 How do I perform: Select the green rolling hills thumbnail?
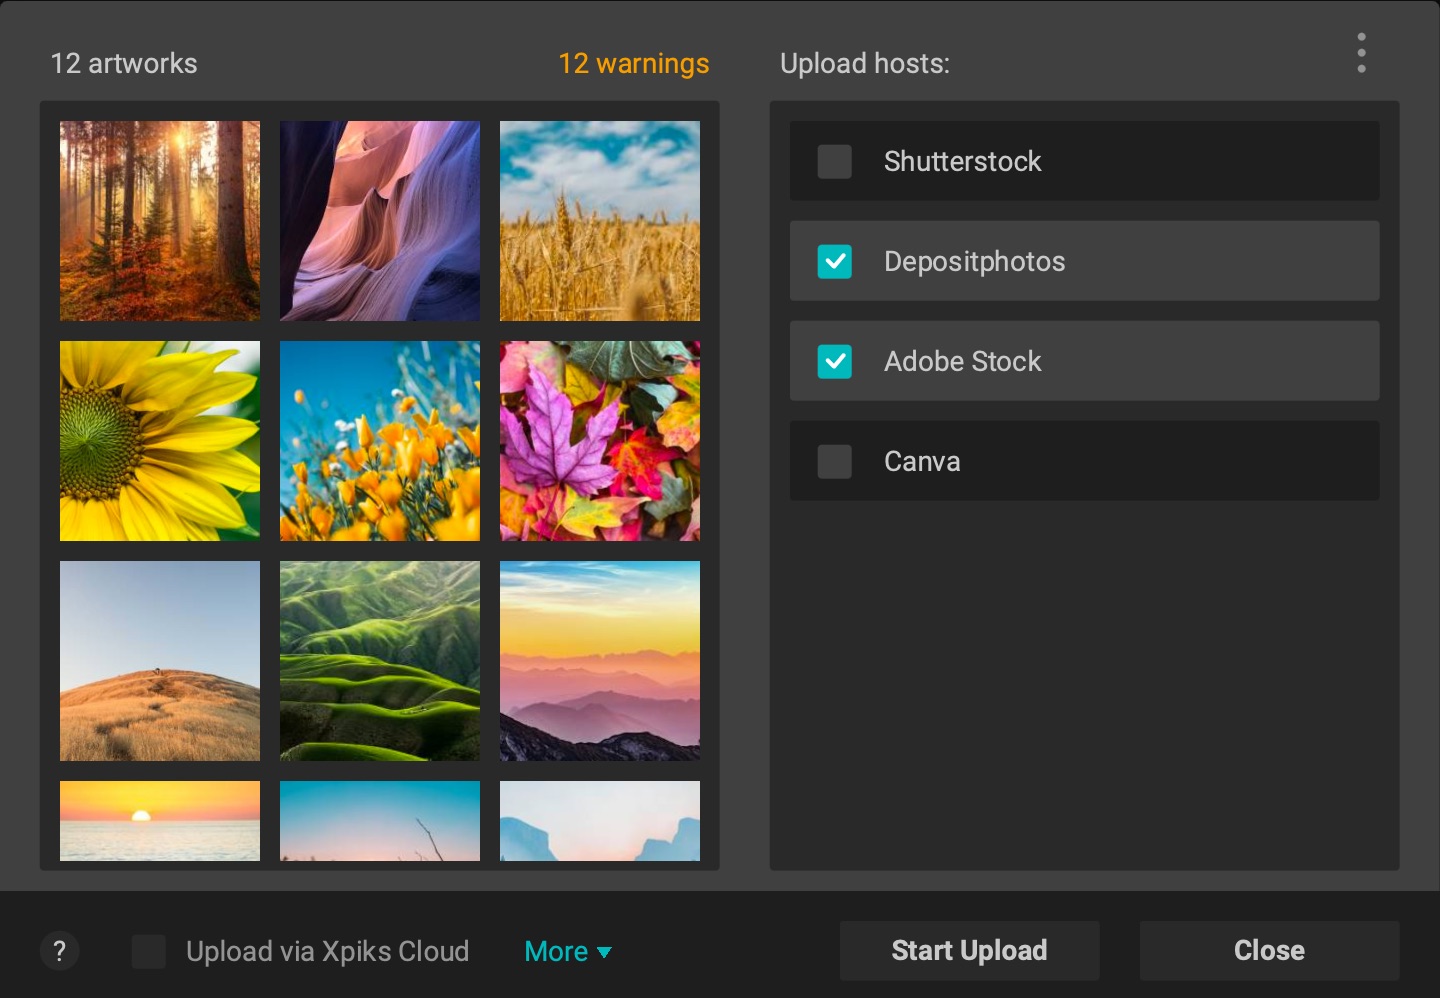click(x=380, y=660)
